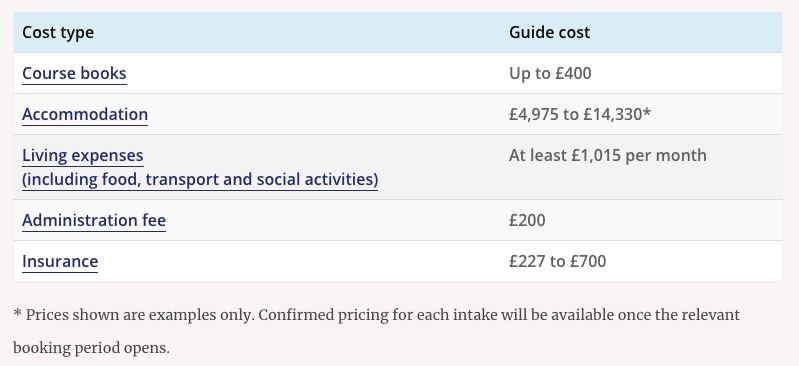
Task: Select the £227 to £700 insurance cost
Action: click(x=557, y=261)
